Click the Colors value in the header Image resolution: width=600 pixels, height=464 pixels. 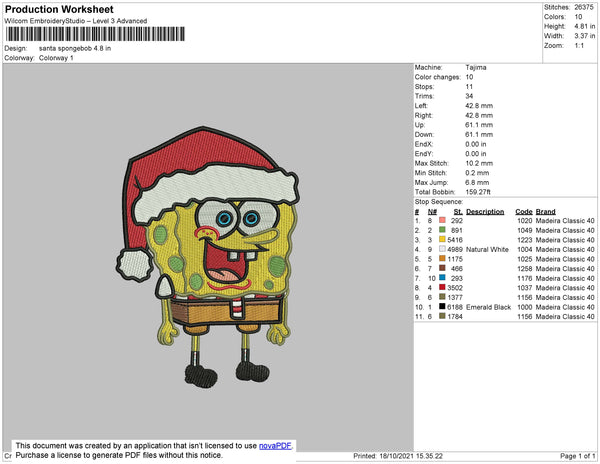pyautogui.click(x=578, y=17)
